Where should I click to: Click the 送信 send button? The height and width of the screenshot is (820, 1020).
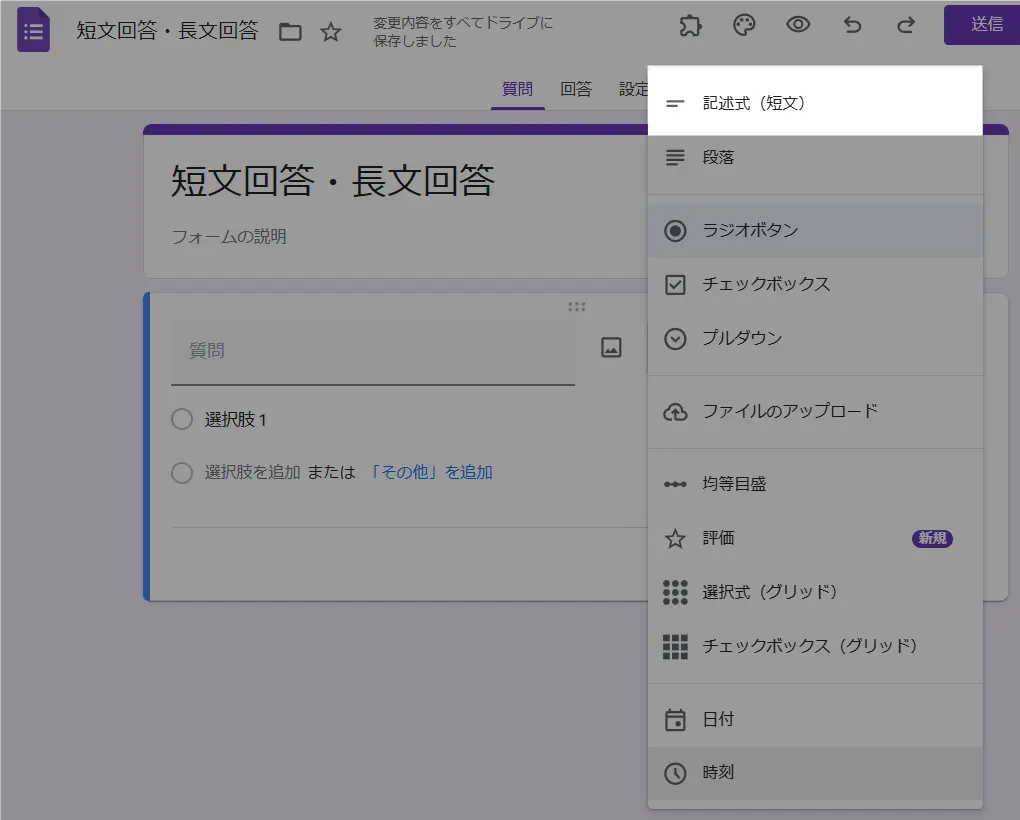(x=982, y=25)
